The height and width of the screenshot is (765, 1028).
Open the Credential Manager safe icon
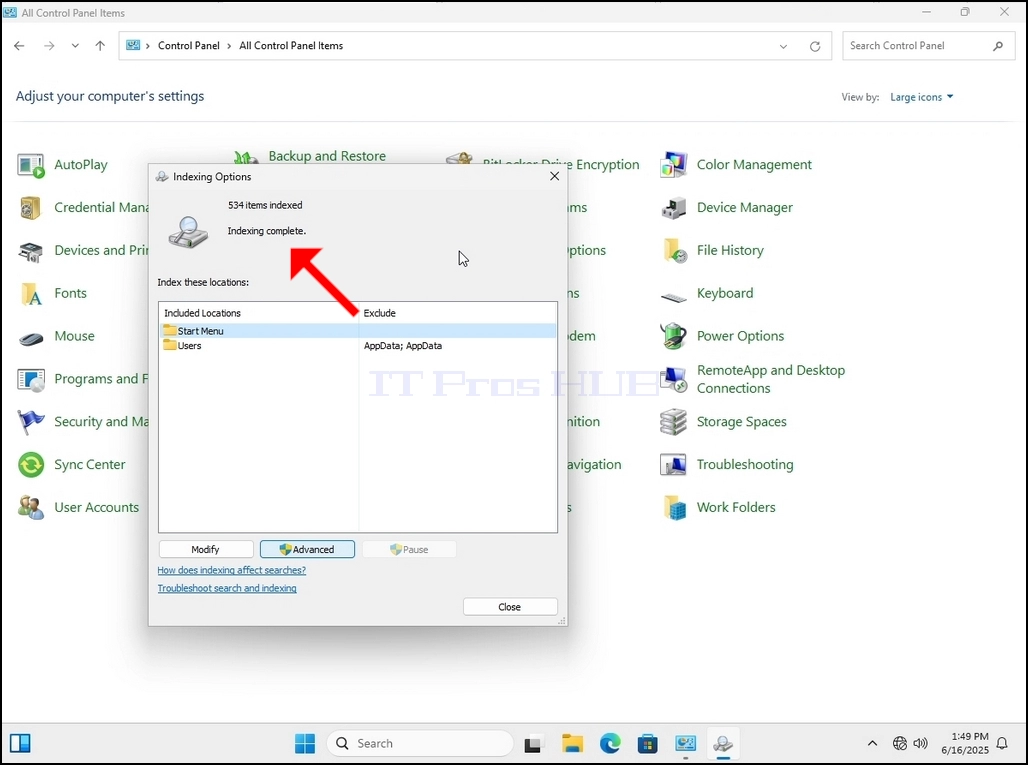coord(30,208)
